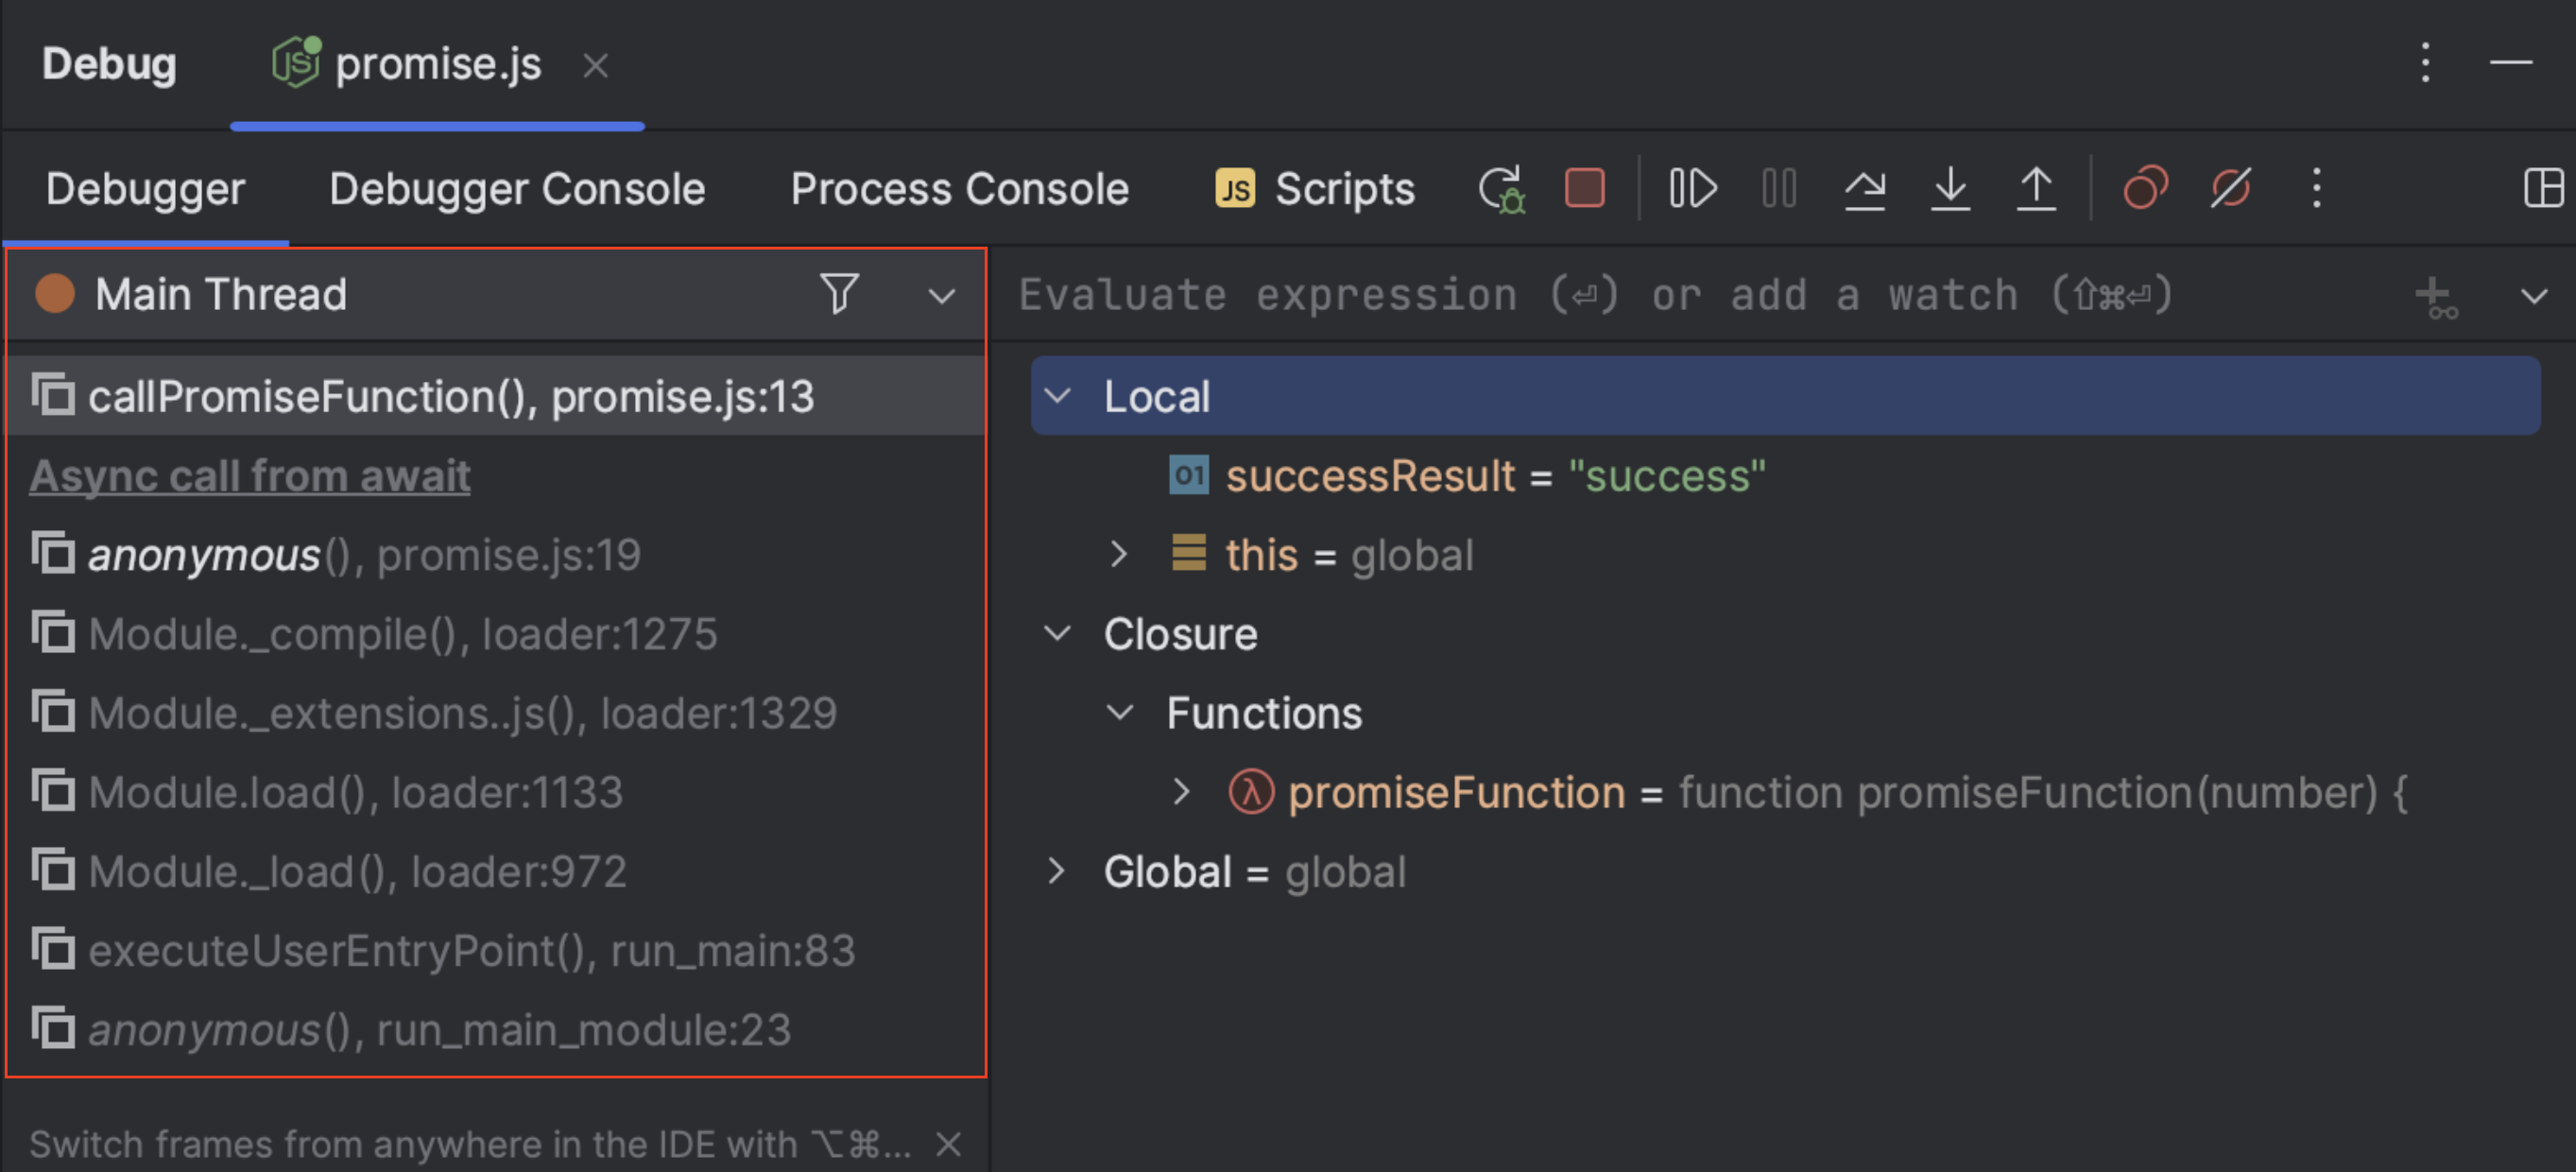Image resolution: width=2576 pixels, height=1172 pixels.
Task: Dismiss the Switch frames hint
Action: [948, 1143]
